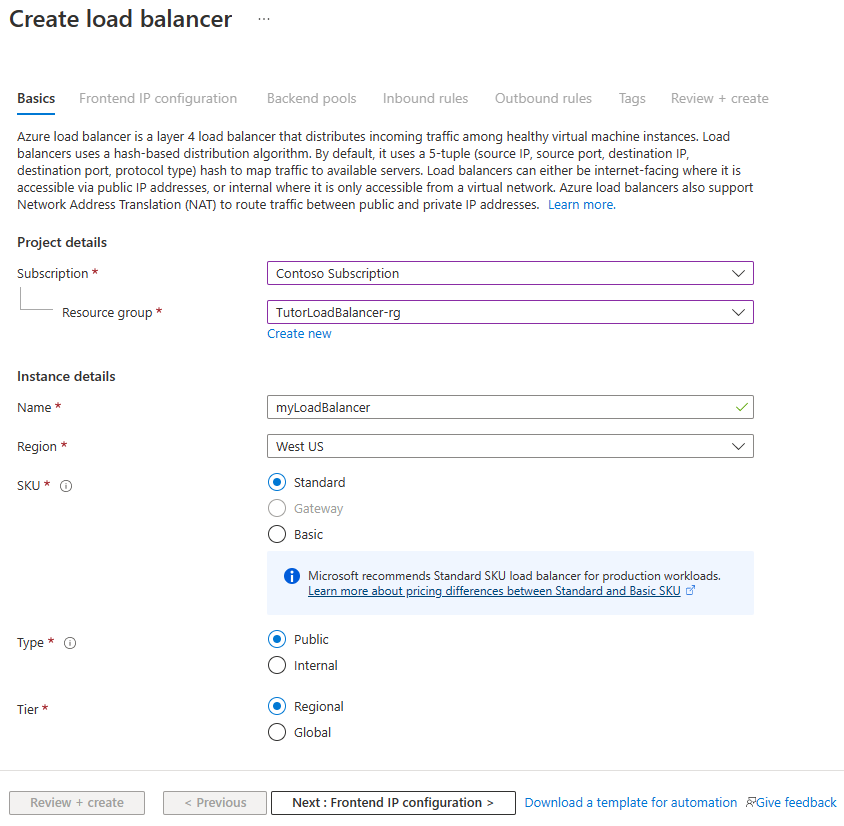Go to the Backend pools tab

[311, 98]
